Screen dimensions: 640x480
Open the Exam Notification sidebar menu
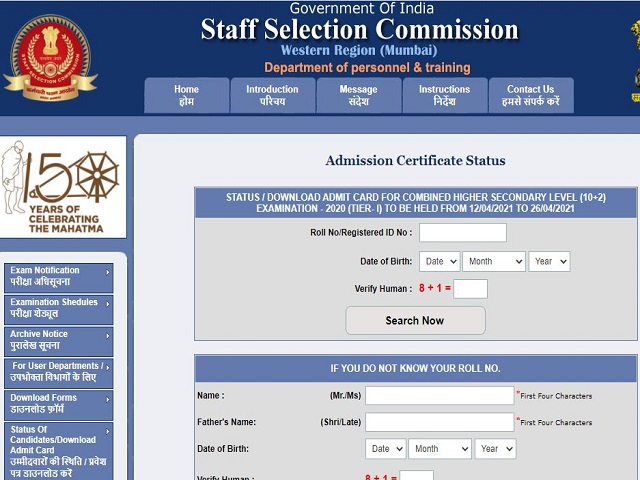point(59,278)
